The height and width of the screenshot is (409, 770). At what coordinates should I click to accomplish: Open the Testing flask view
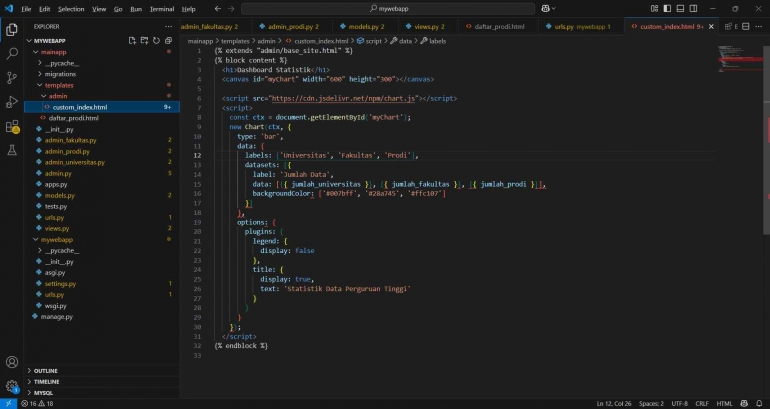(x=12, y=150)
